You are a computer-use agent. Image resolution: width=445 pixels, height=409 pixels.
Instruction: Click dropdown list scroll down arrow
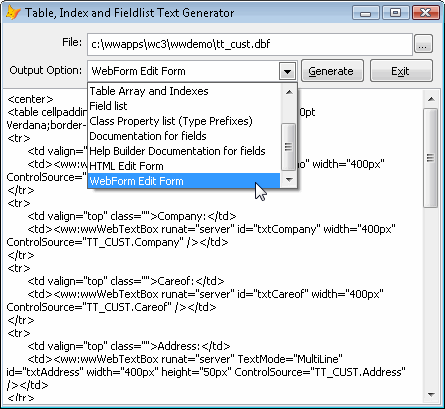(x=289, y=180)
